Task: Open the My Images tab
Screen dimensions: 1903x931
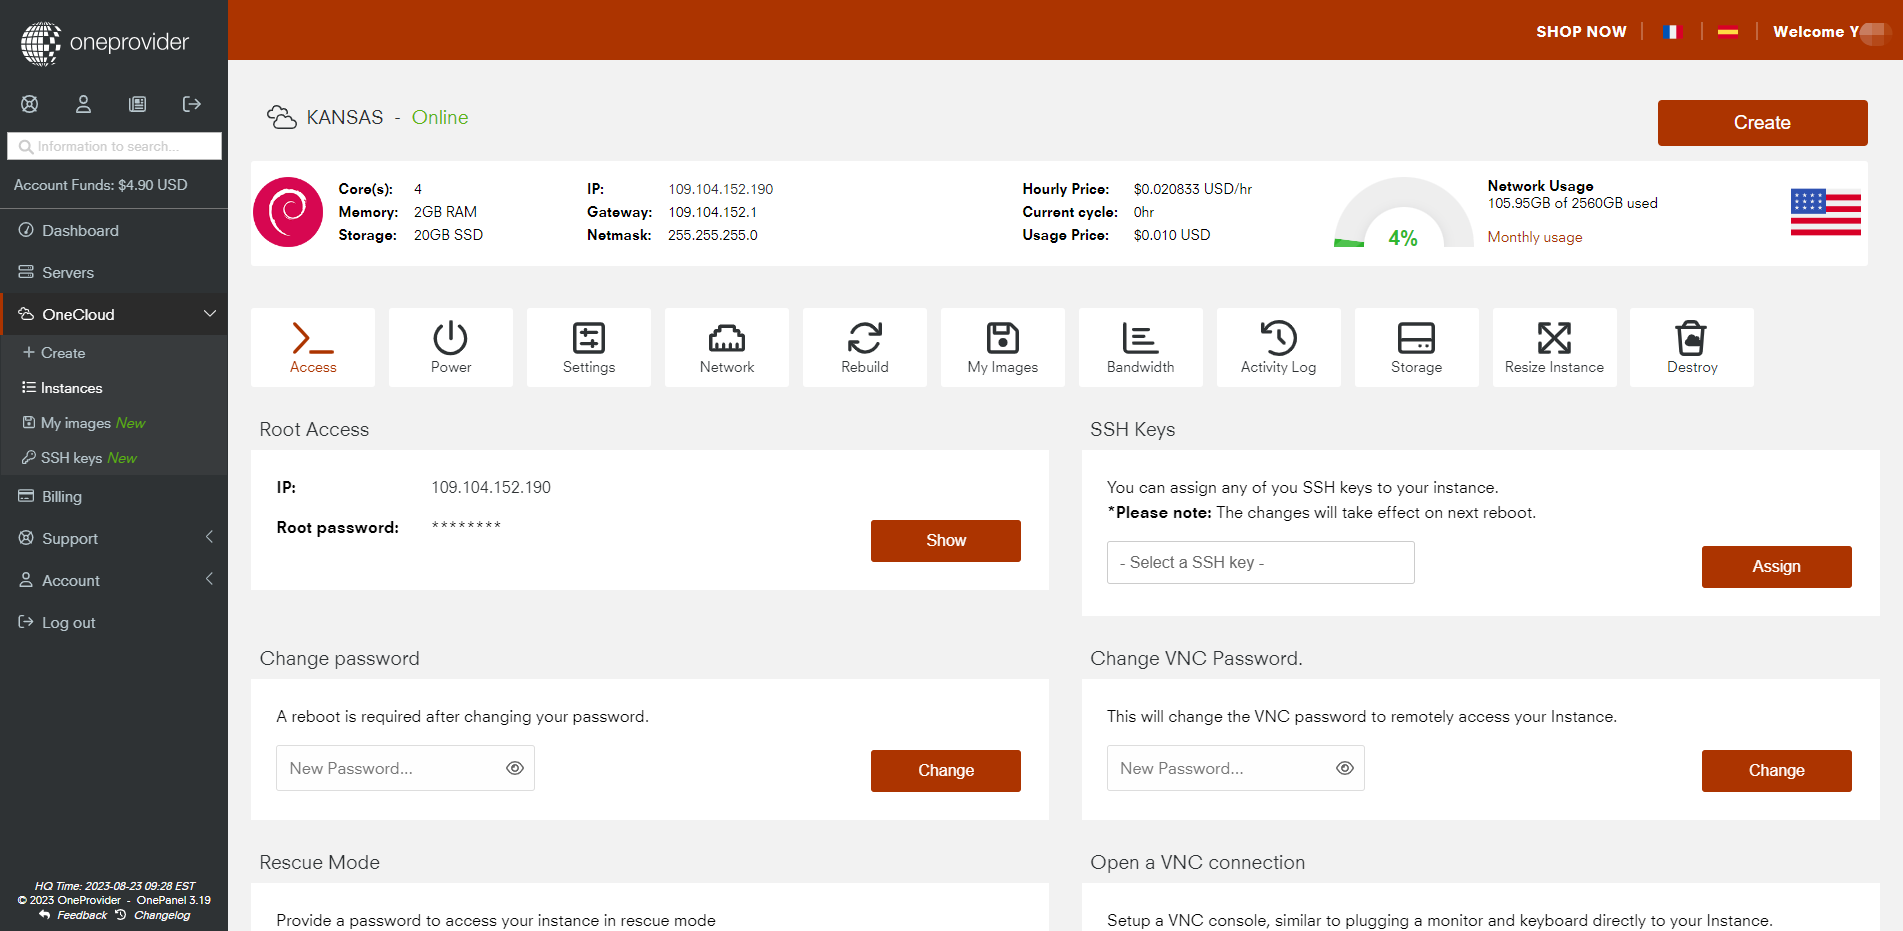Action: coord(1003,347)
